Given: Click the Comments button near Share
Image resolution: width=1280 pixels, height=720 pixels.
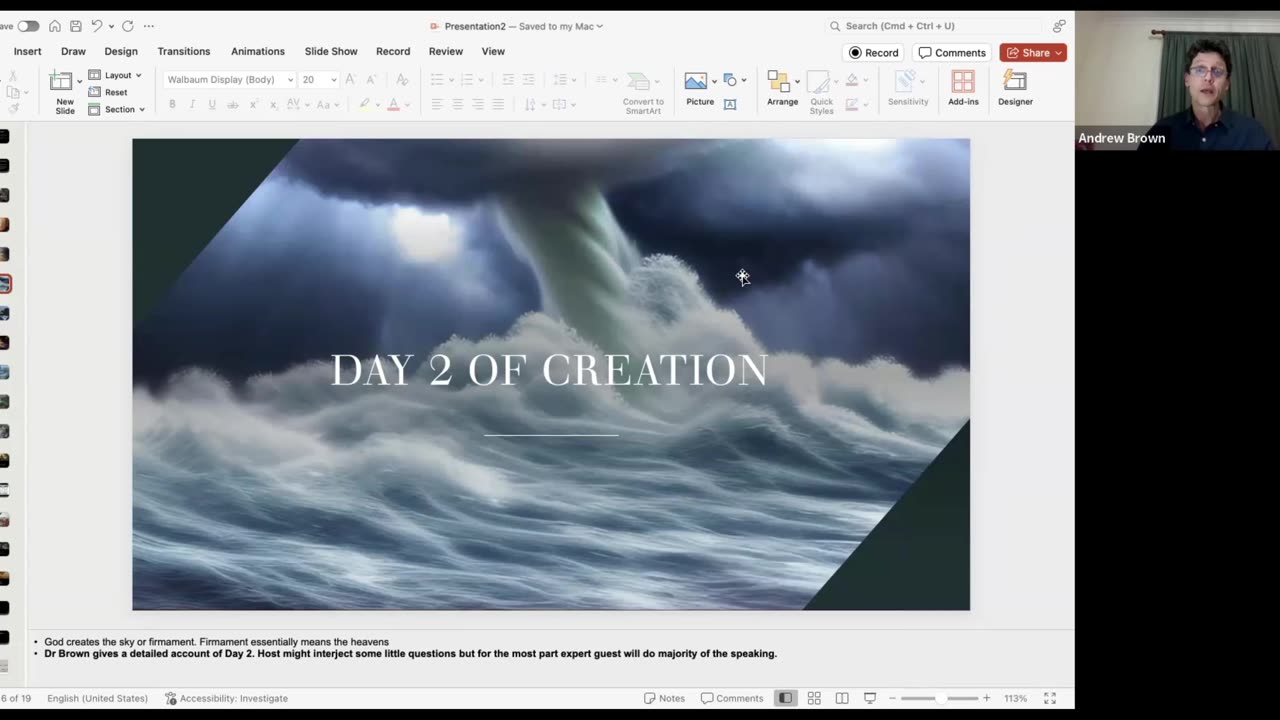Looking at the screenshot, I should [x=952, y=52].
